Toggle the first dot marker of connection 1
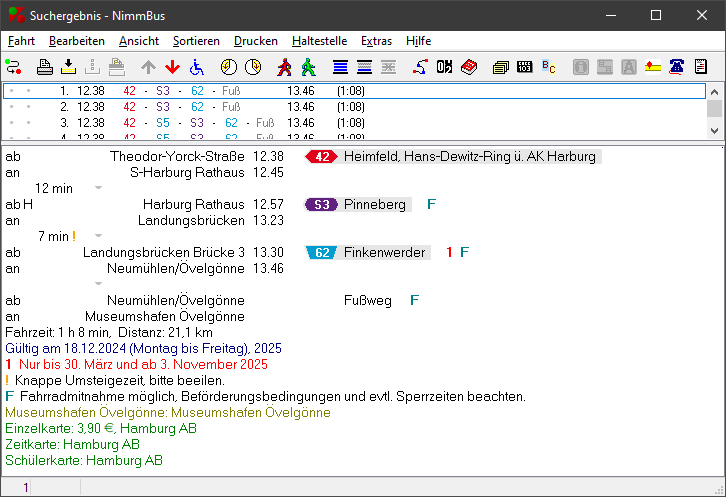Image resolution: width=726 pixels, height=497 pixels. (x=11, y=91)
